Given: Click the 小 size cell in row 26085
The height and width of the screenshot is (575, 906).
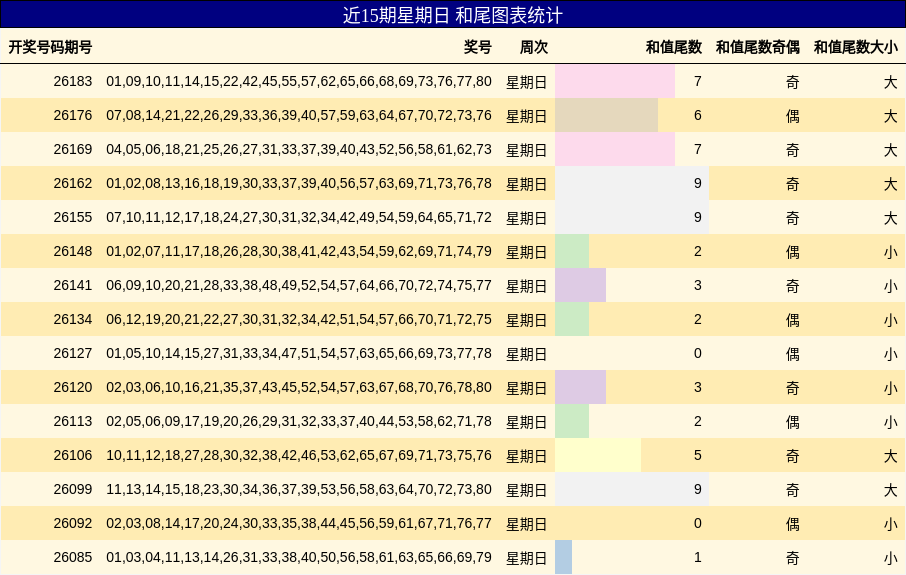Looking at the screenshot, I should pos(890,558).
